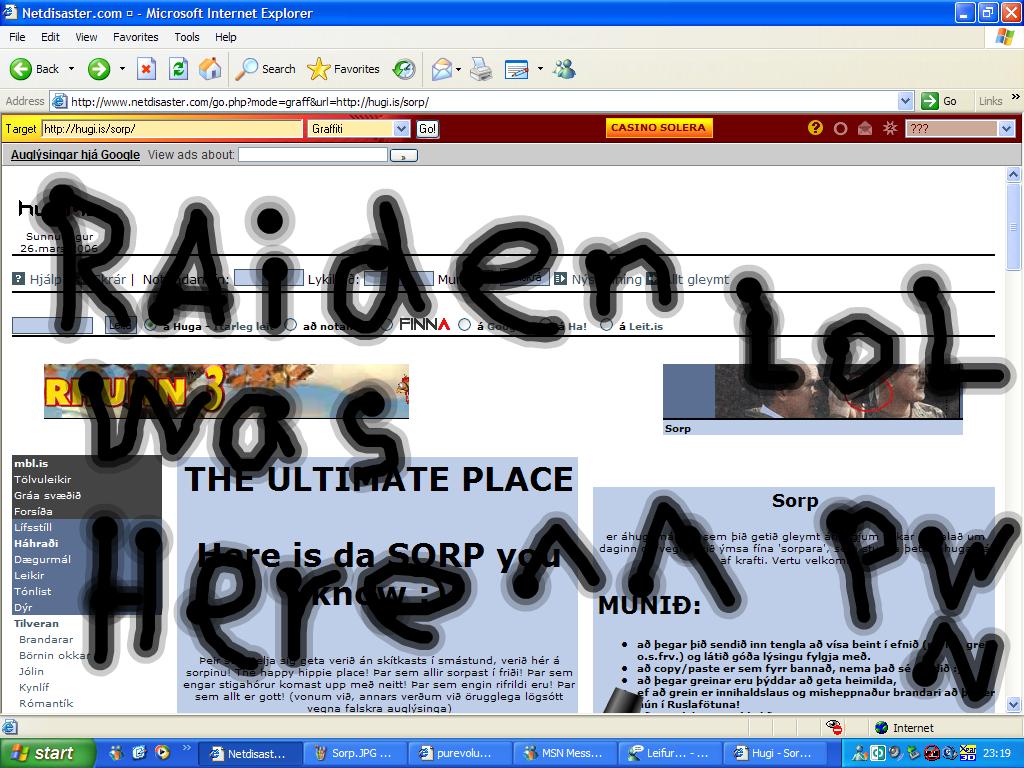Expand the Mail button dropdown arrow
The width and height of the screenshot is (1024, 768).
click(458, 69)
